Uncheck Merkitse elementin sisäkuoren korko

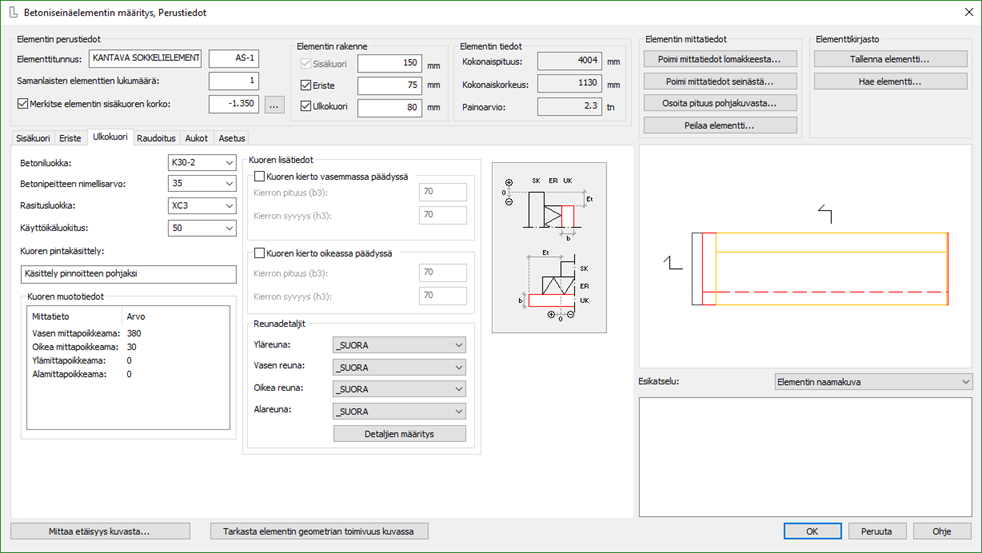coord(25,103)
